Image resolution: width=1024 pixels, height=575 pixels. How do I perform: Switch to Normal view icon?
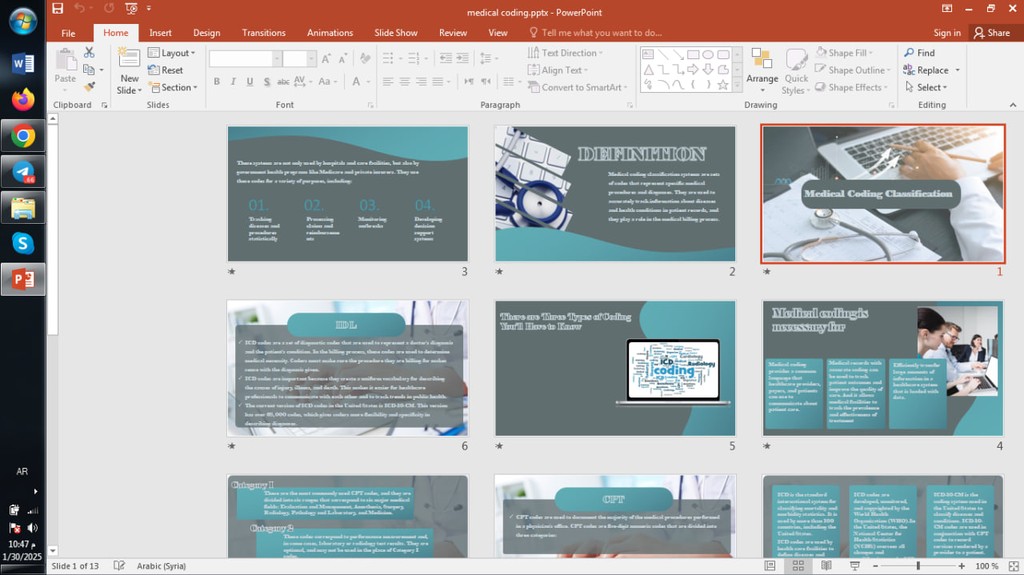click(x=770, y=566)
